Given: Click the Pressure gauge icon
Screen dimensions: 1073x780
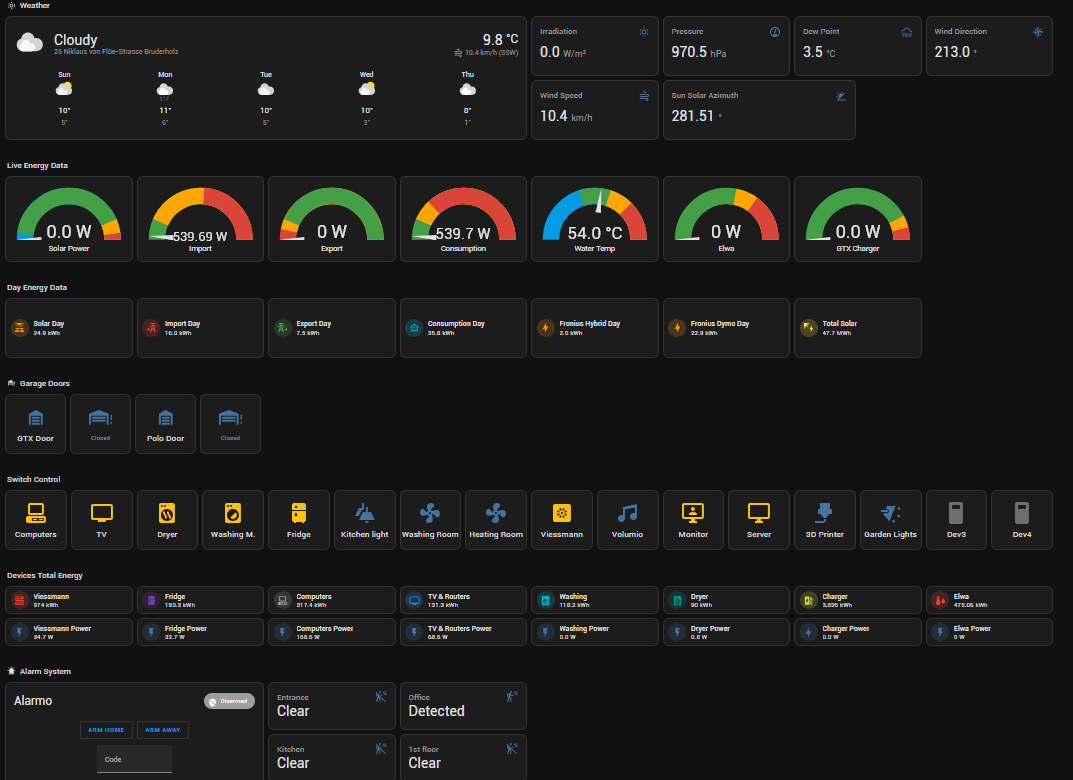Looking at the screenshot, I should (x=775, y=32).
